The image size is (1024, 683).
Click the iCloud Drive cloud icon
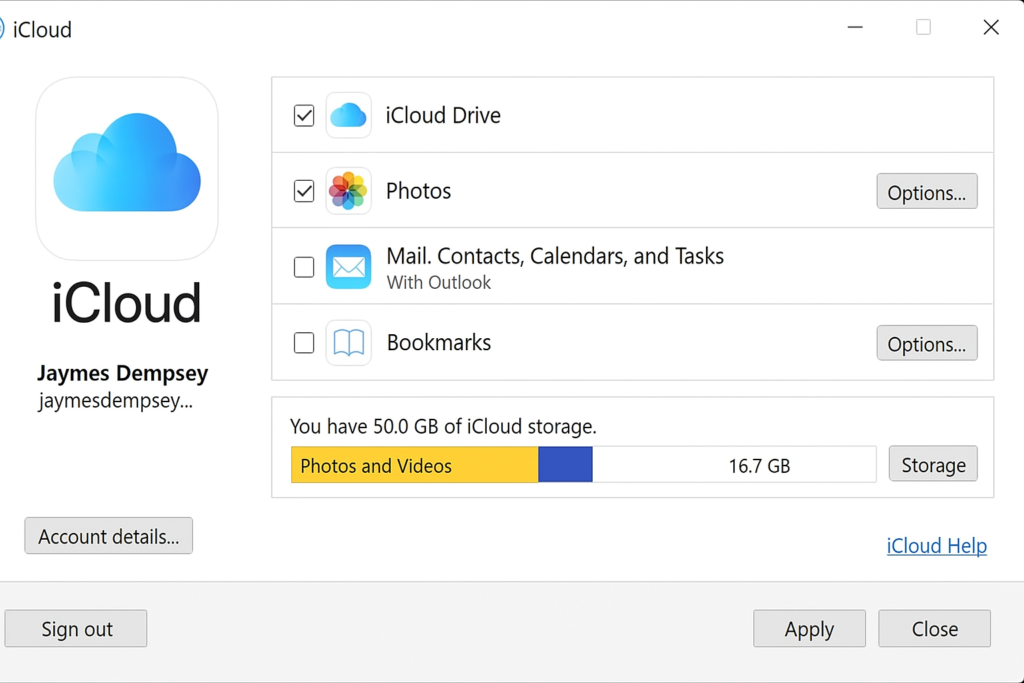coord(348,116)
